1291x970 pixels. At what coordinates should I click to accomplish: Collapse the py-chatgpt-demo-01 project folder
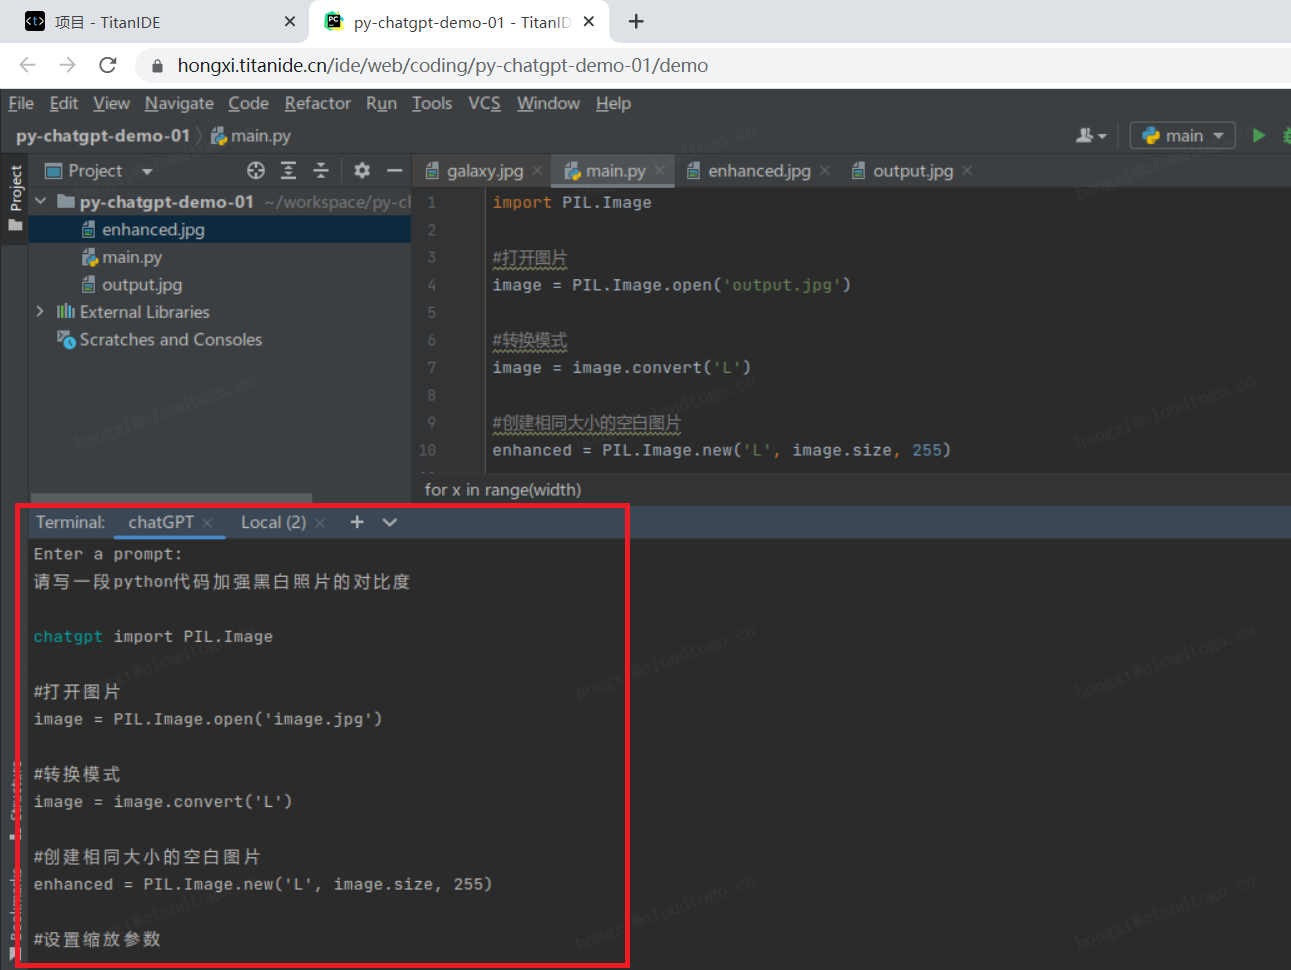click(41, 202)
